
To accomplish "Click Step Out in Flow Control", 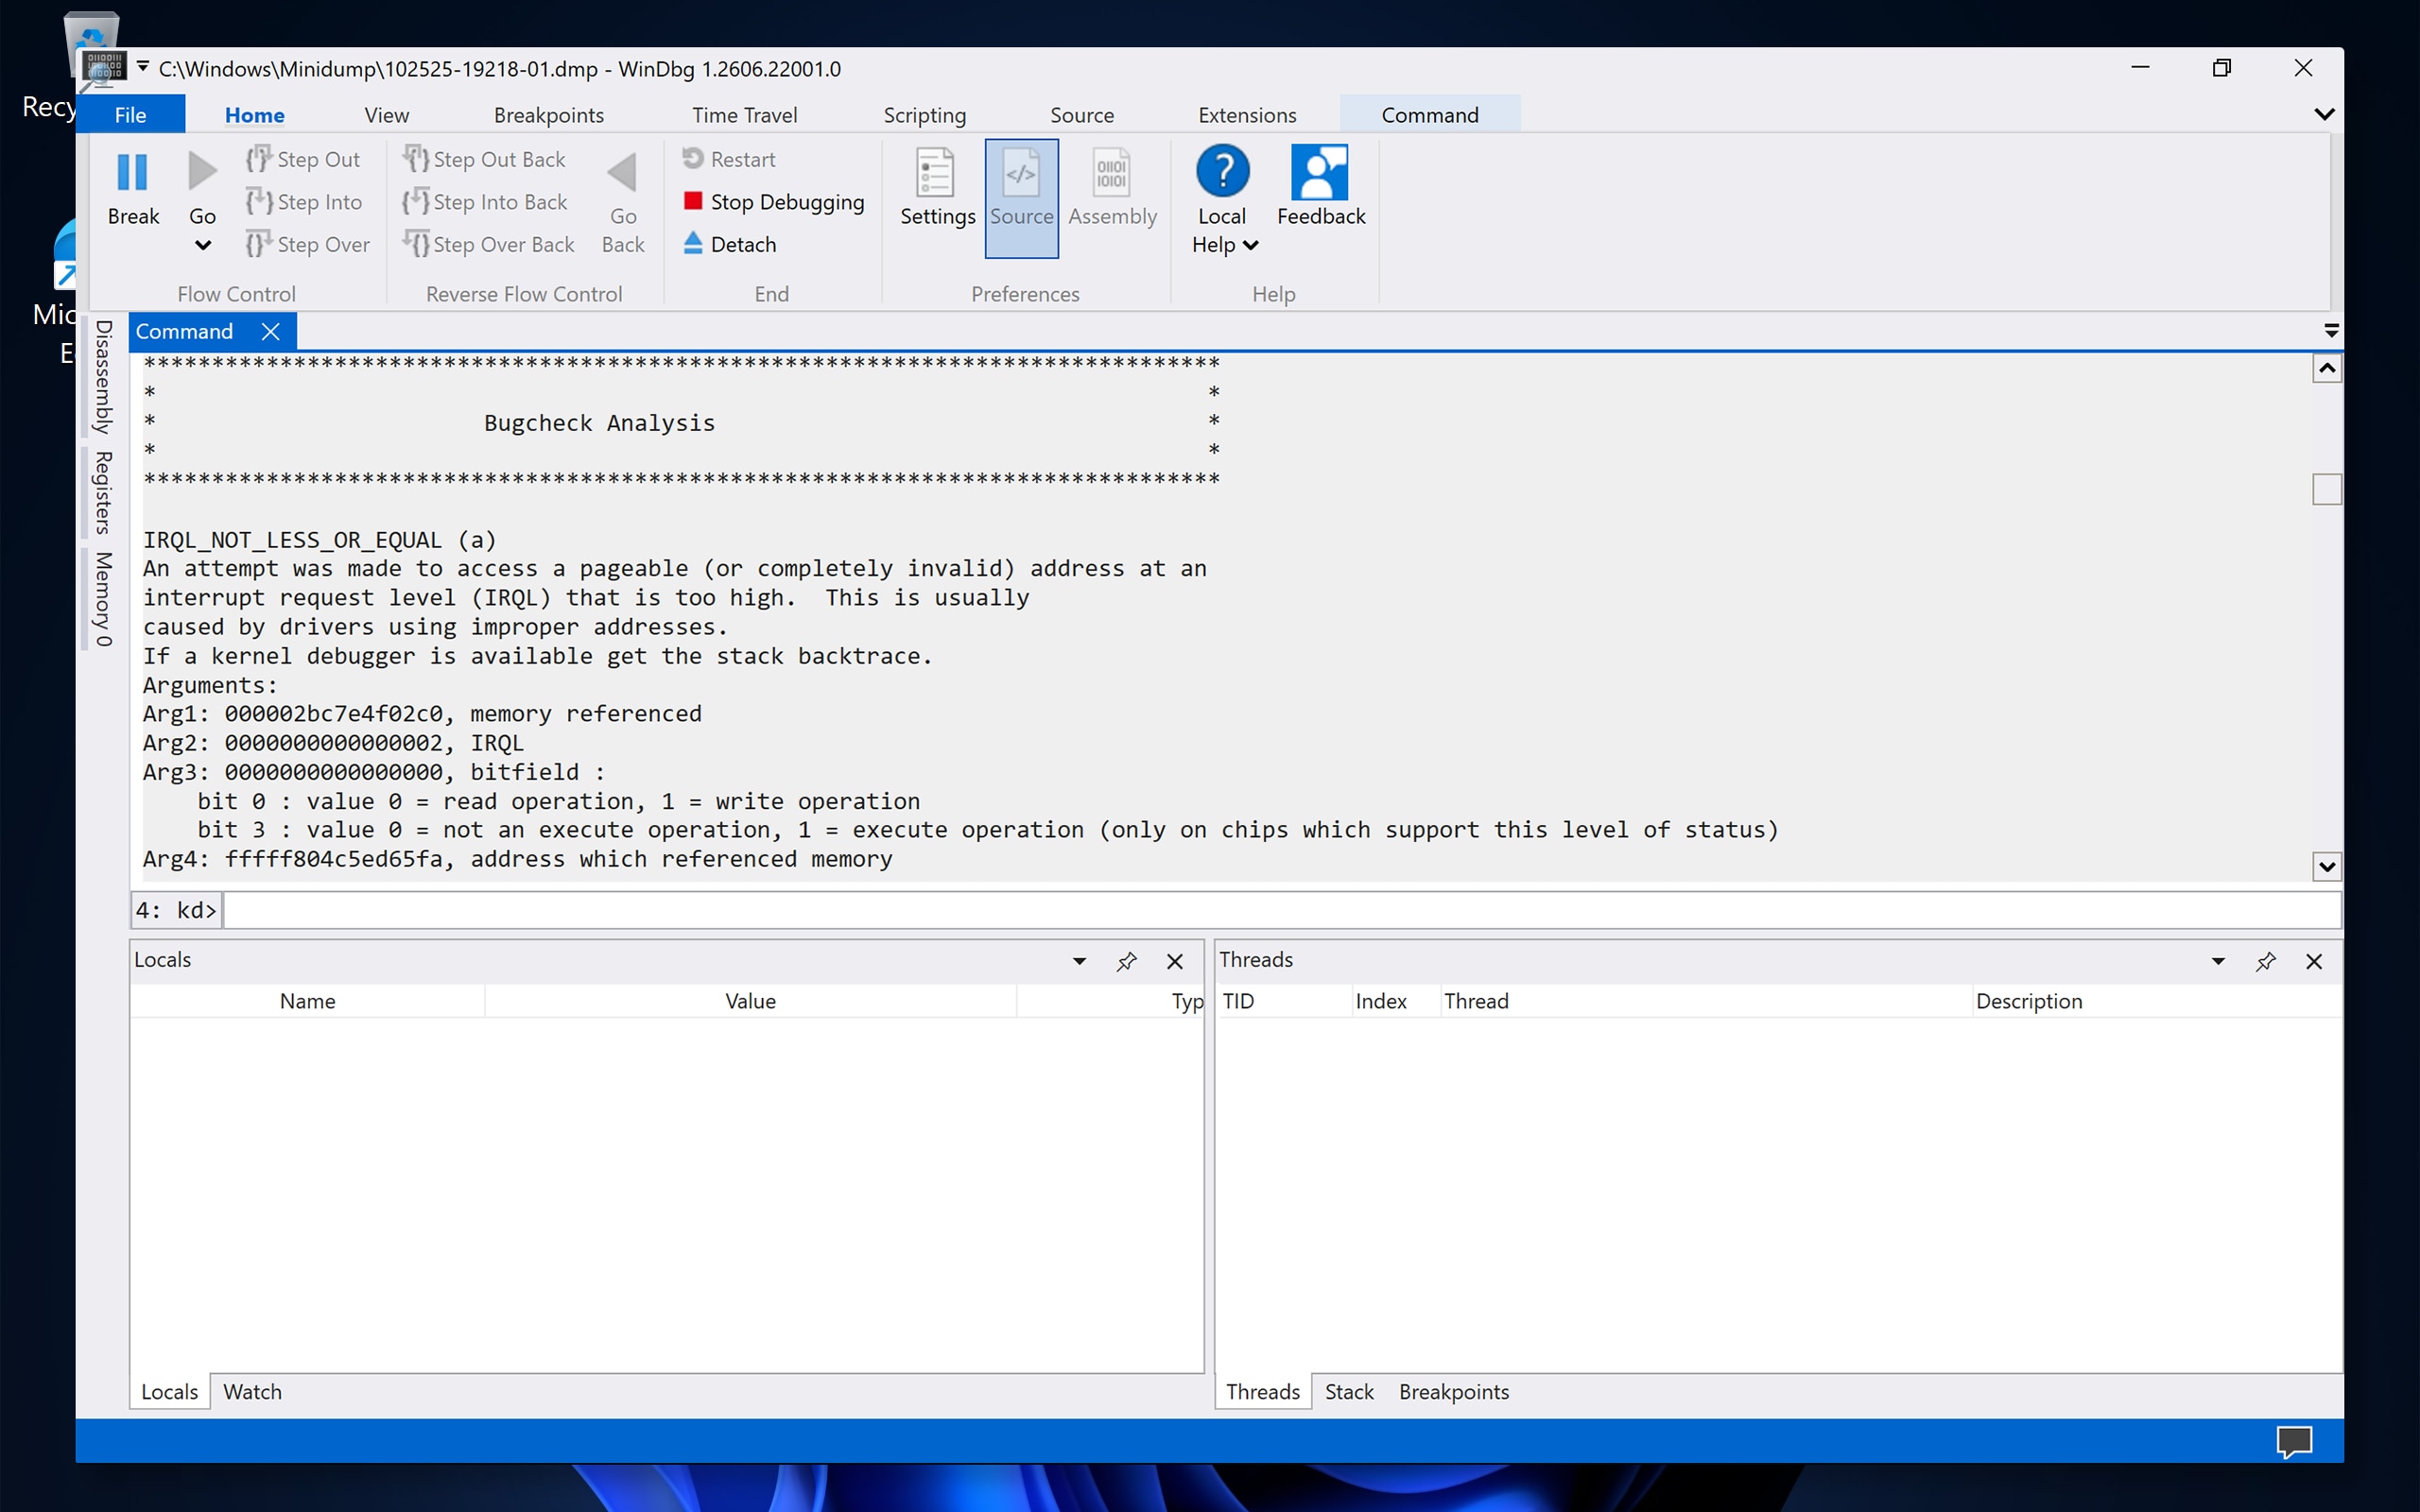I will click(303, 159).
